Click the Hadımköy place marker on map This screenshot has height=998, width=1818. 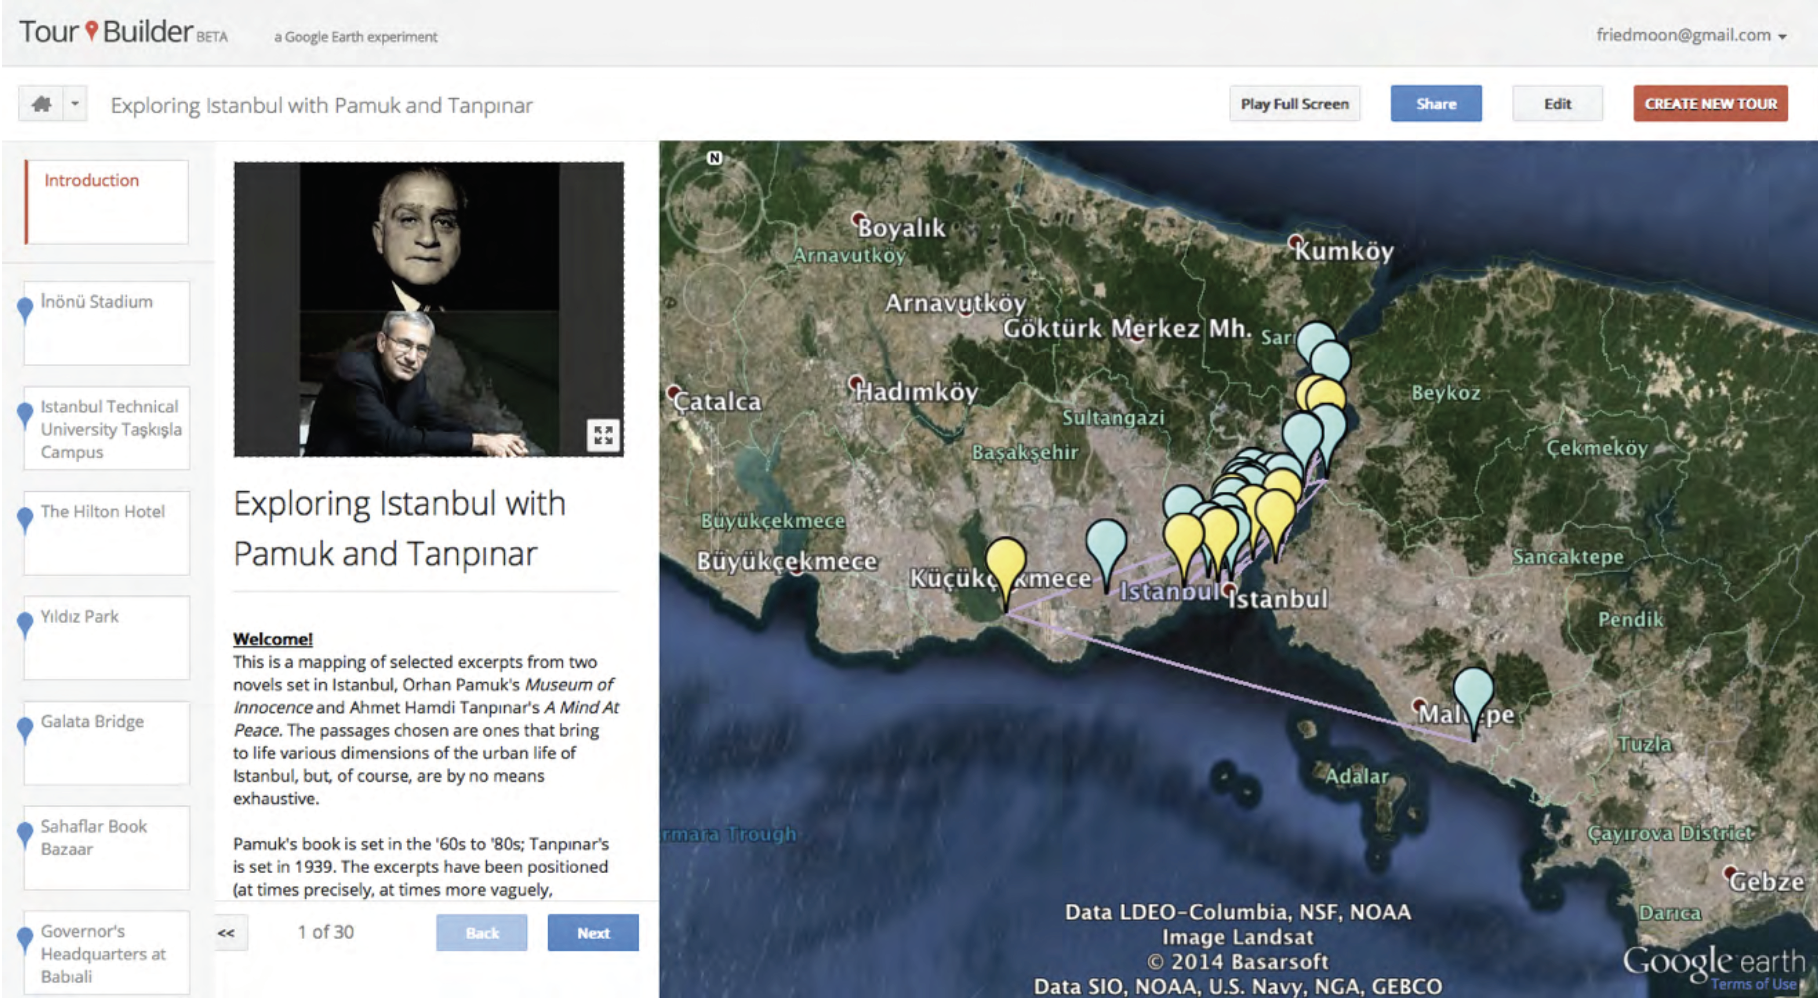[856, 383]
